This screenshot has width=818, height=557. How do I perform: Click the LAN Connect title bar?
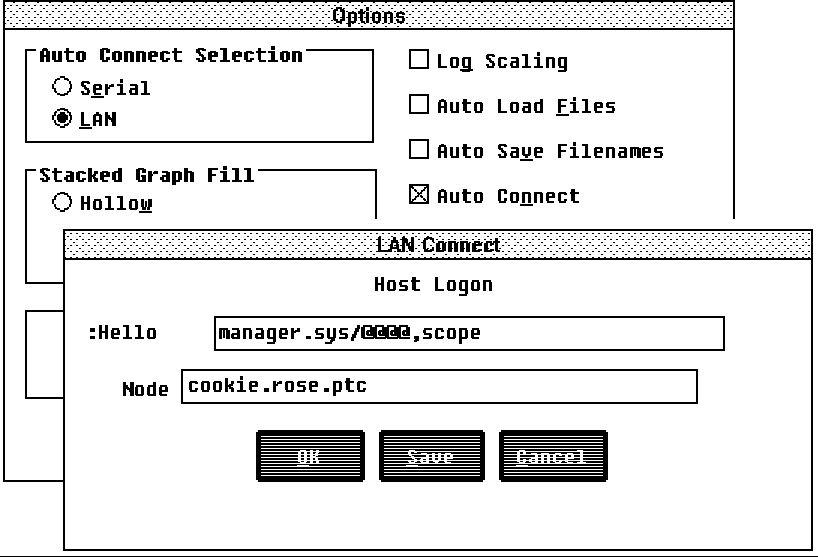point(438,244)
